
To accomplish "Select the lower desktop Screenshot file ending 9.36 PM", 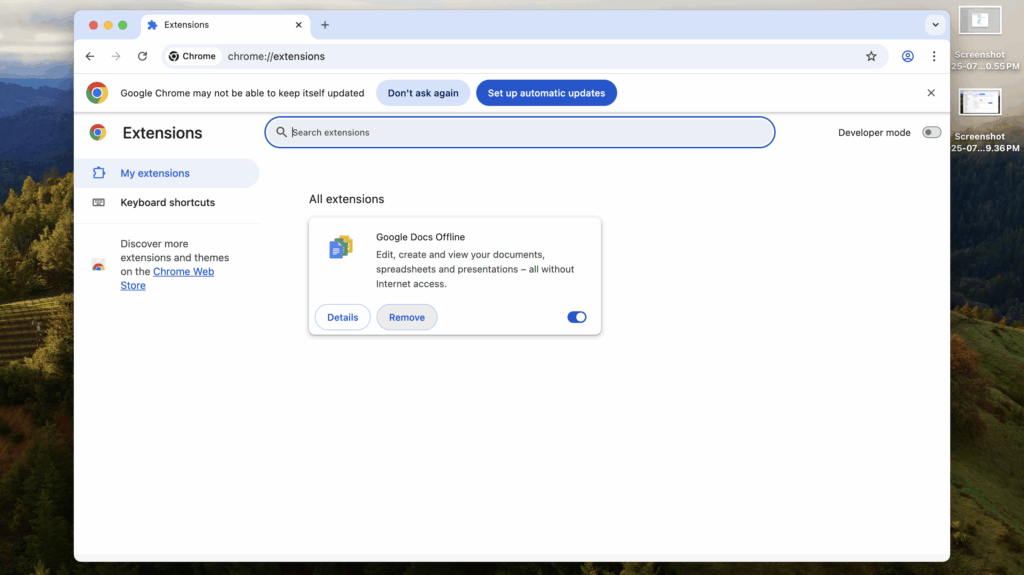I will click(x=980, y=103).
